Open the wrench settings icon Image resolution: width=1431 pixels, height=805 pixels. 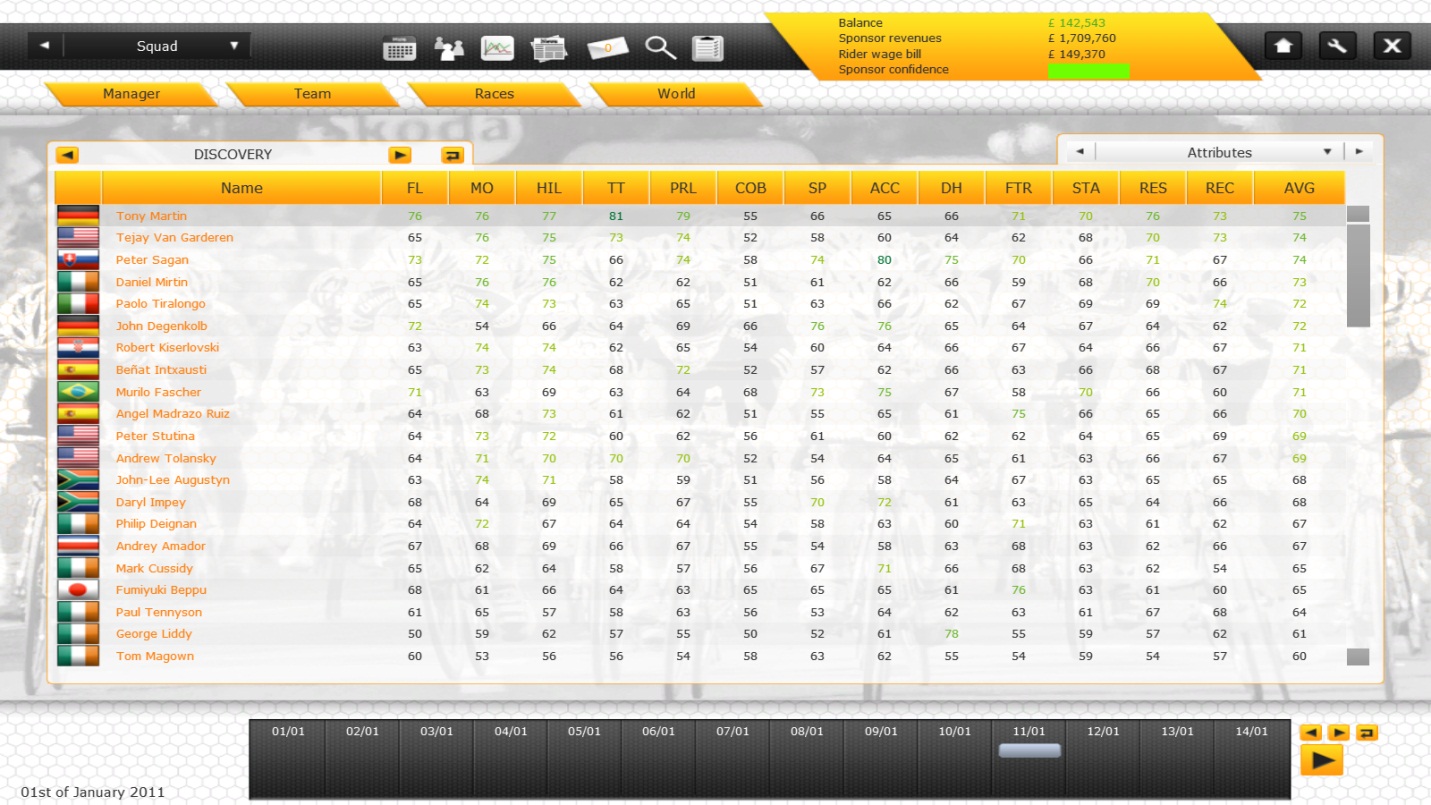pyautogui.click(x=1337, y=46)
